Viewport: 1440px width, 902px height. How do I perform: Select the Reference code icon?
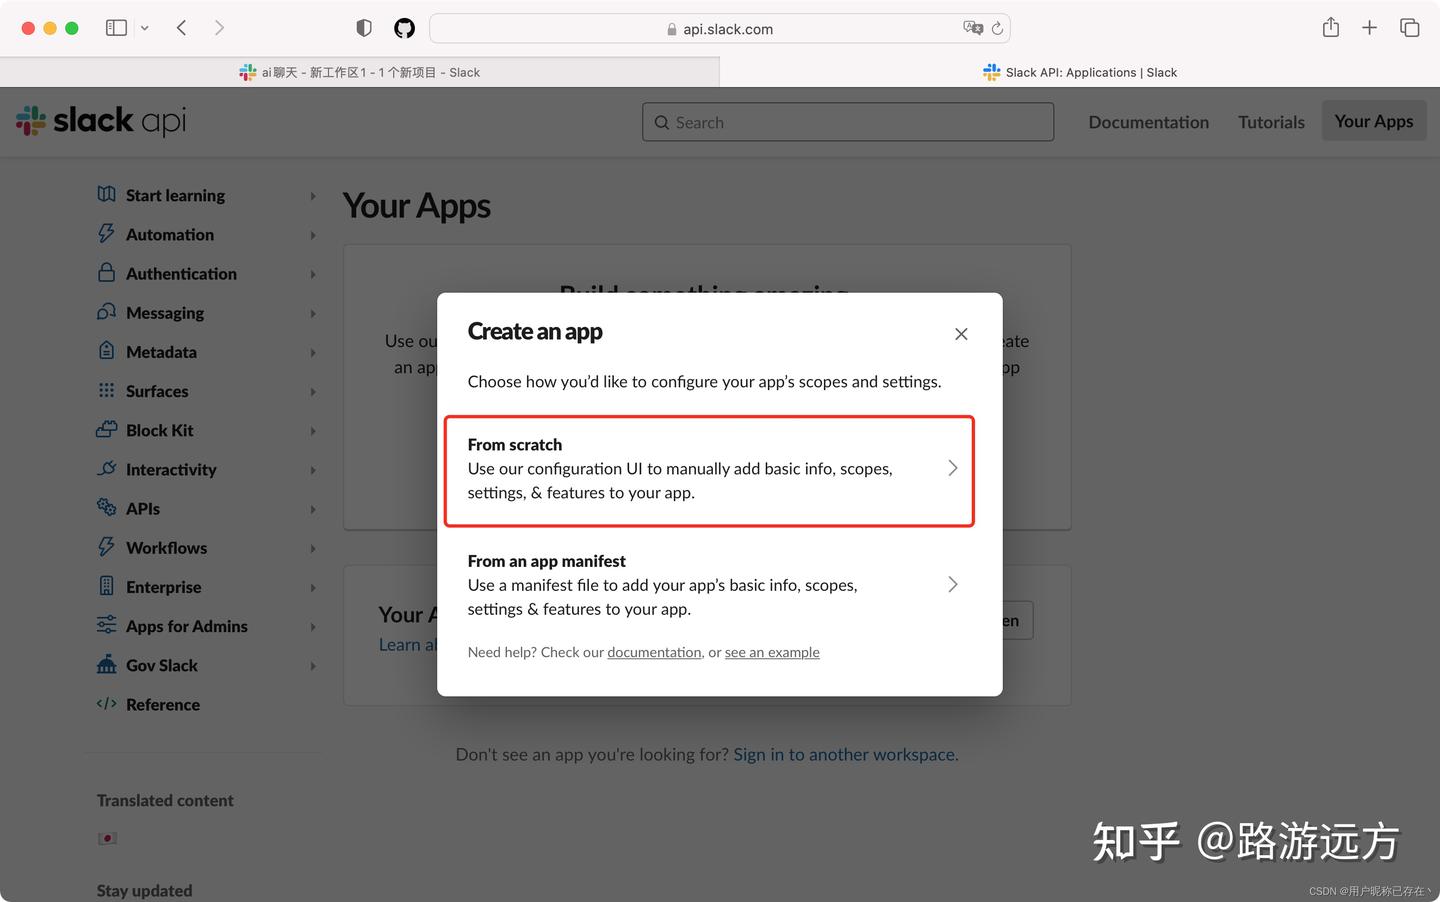tap(106, 704)
